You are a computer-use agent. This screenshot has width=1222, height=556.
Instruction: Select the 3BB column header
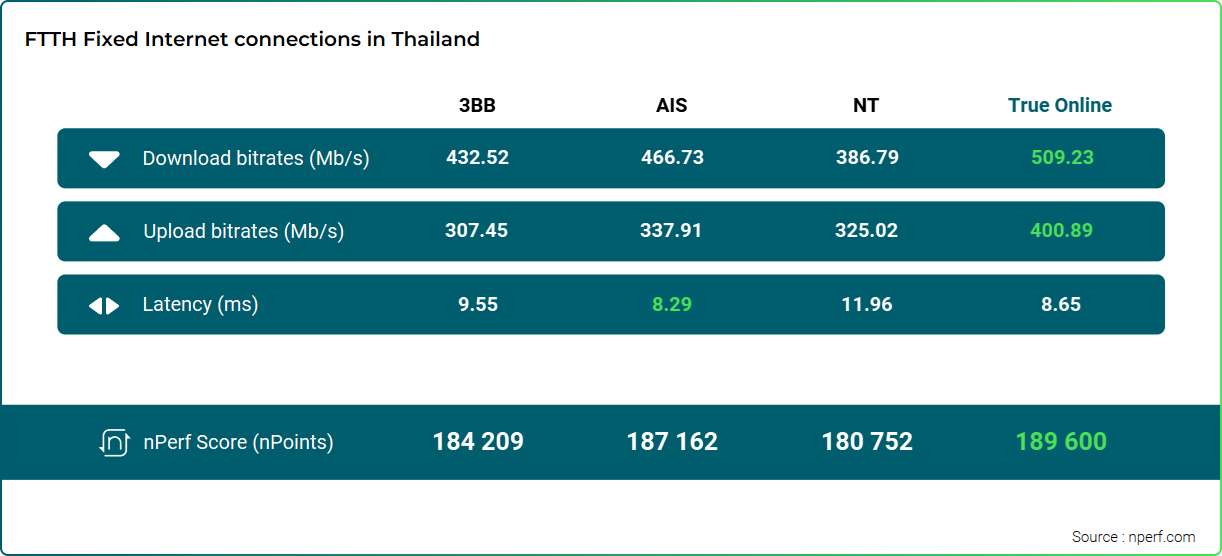click(x=477, y=106)
